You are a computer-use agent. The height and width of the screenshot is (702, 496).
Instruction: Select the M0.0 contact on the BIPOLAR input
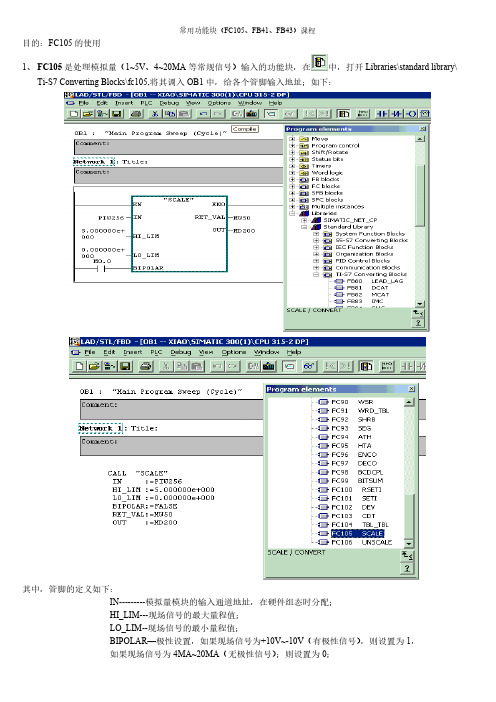[x=102, y=269]
